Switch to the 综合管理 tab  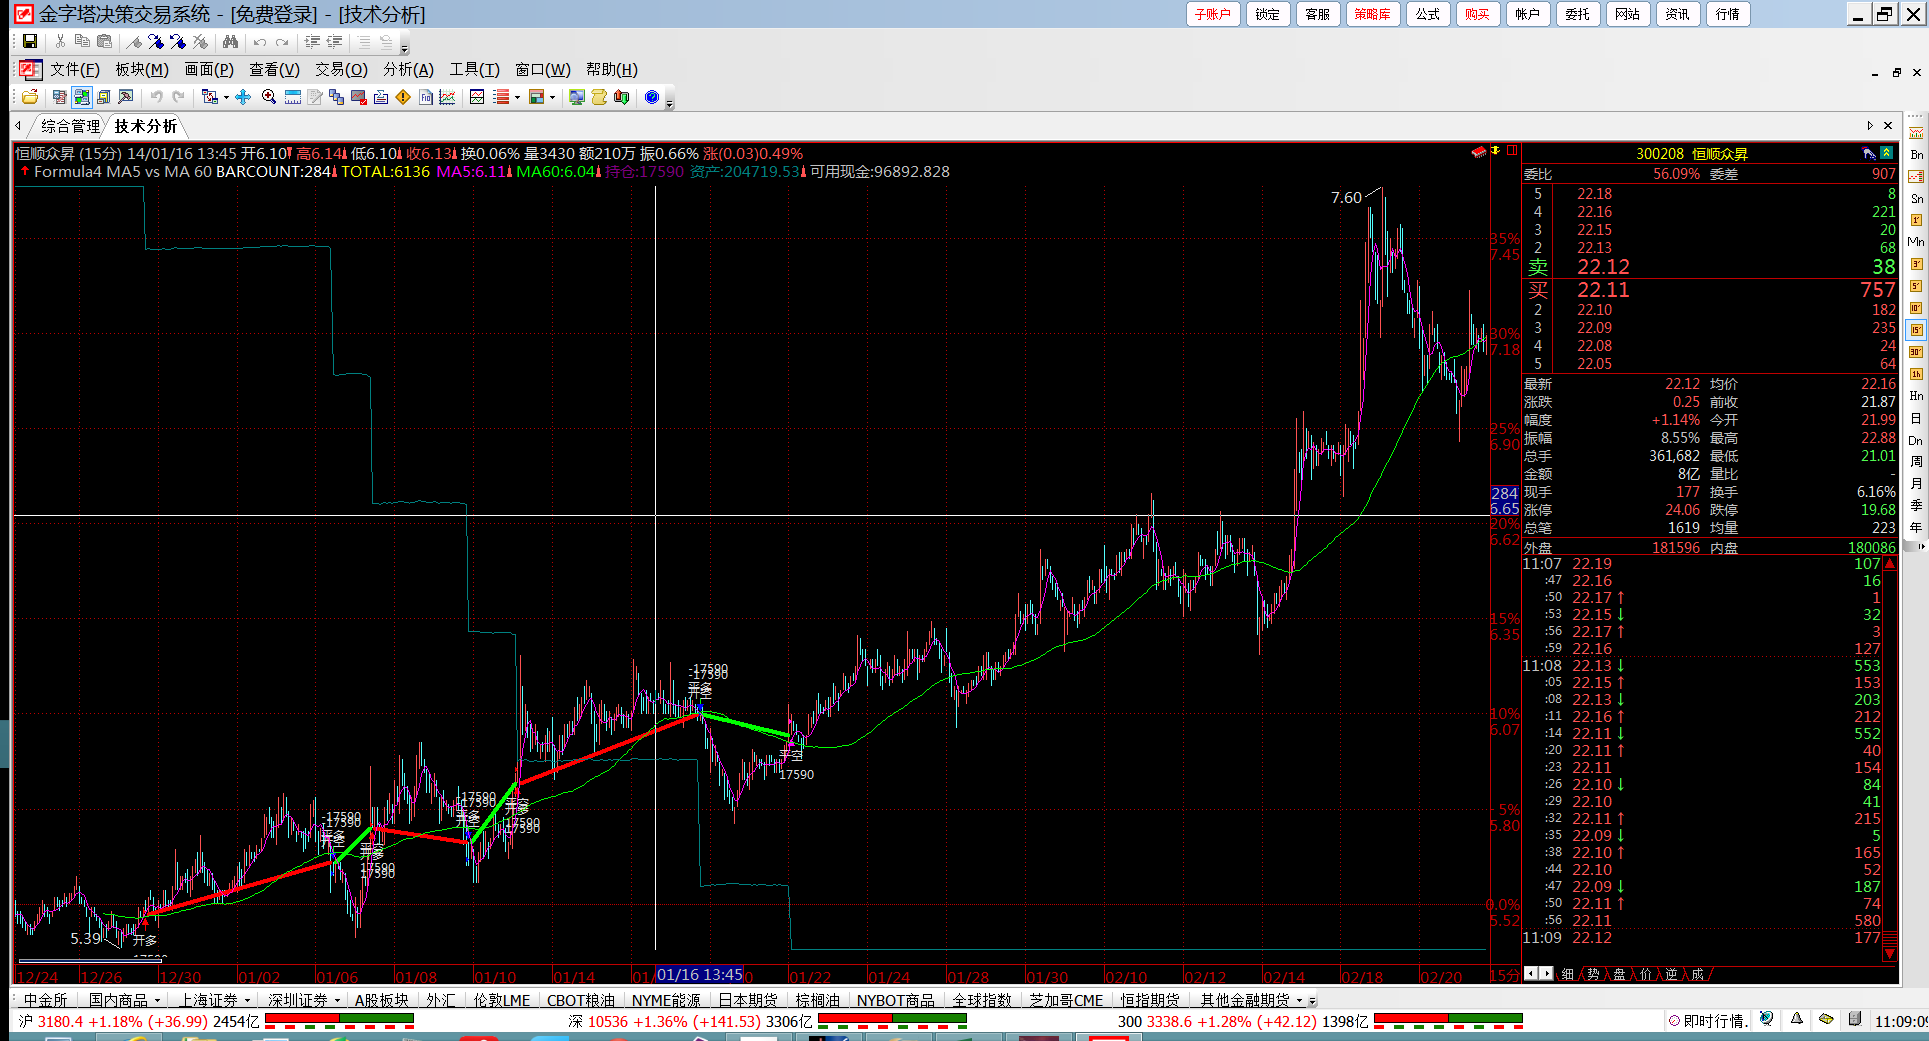(70, 126)
